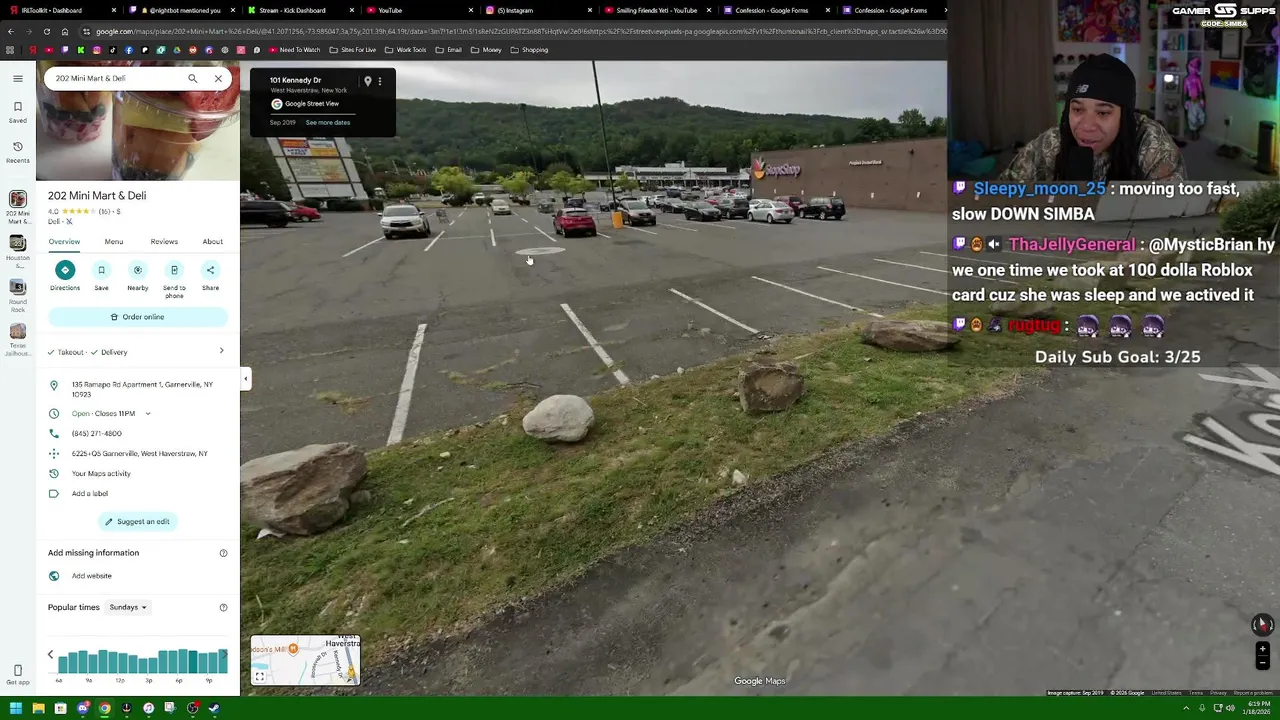Switch to the Overview tab
Screen dimensions: 1280x720
click(64, 241)
